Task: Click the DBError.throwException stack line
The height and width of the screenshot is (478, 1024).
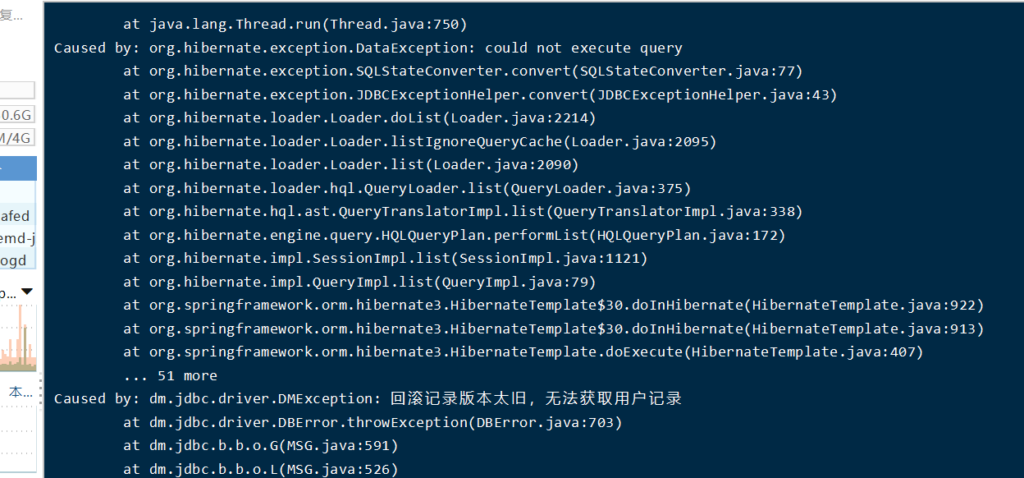Action: pyautogui.click(x=373, y=422)
